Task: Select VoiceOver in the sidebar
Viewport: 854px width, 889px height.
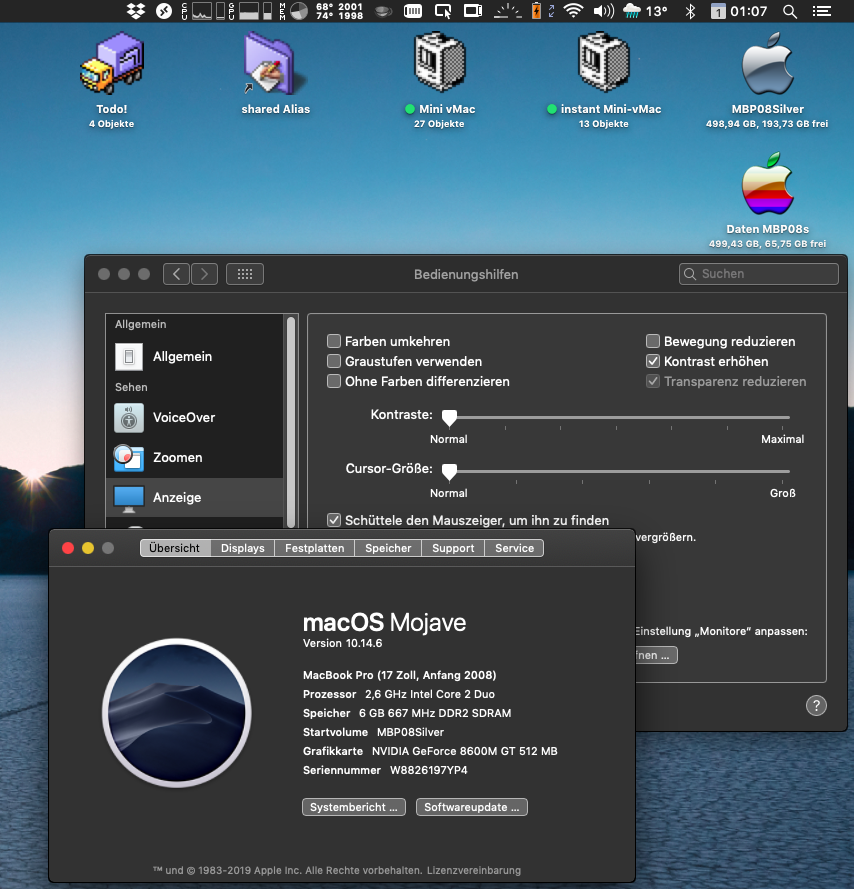Action: [x=195, y=418]
